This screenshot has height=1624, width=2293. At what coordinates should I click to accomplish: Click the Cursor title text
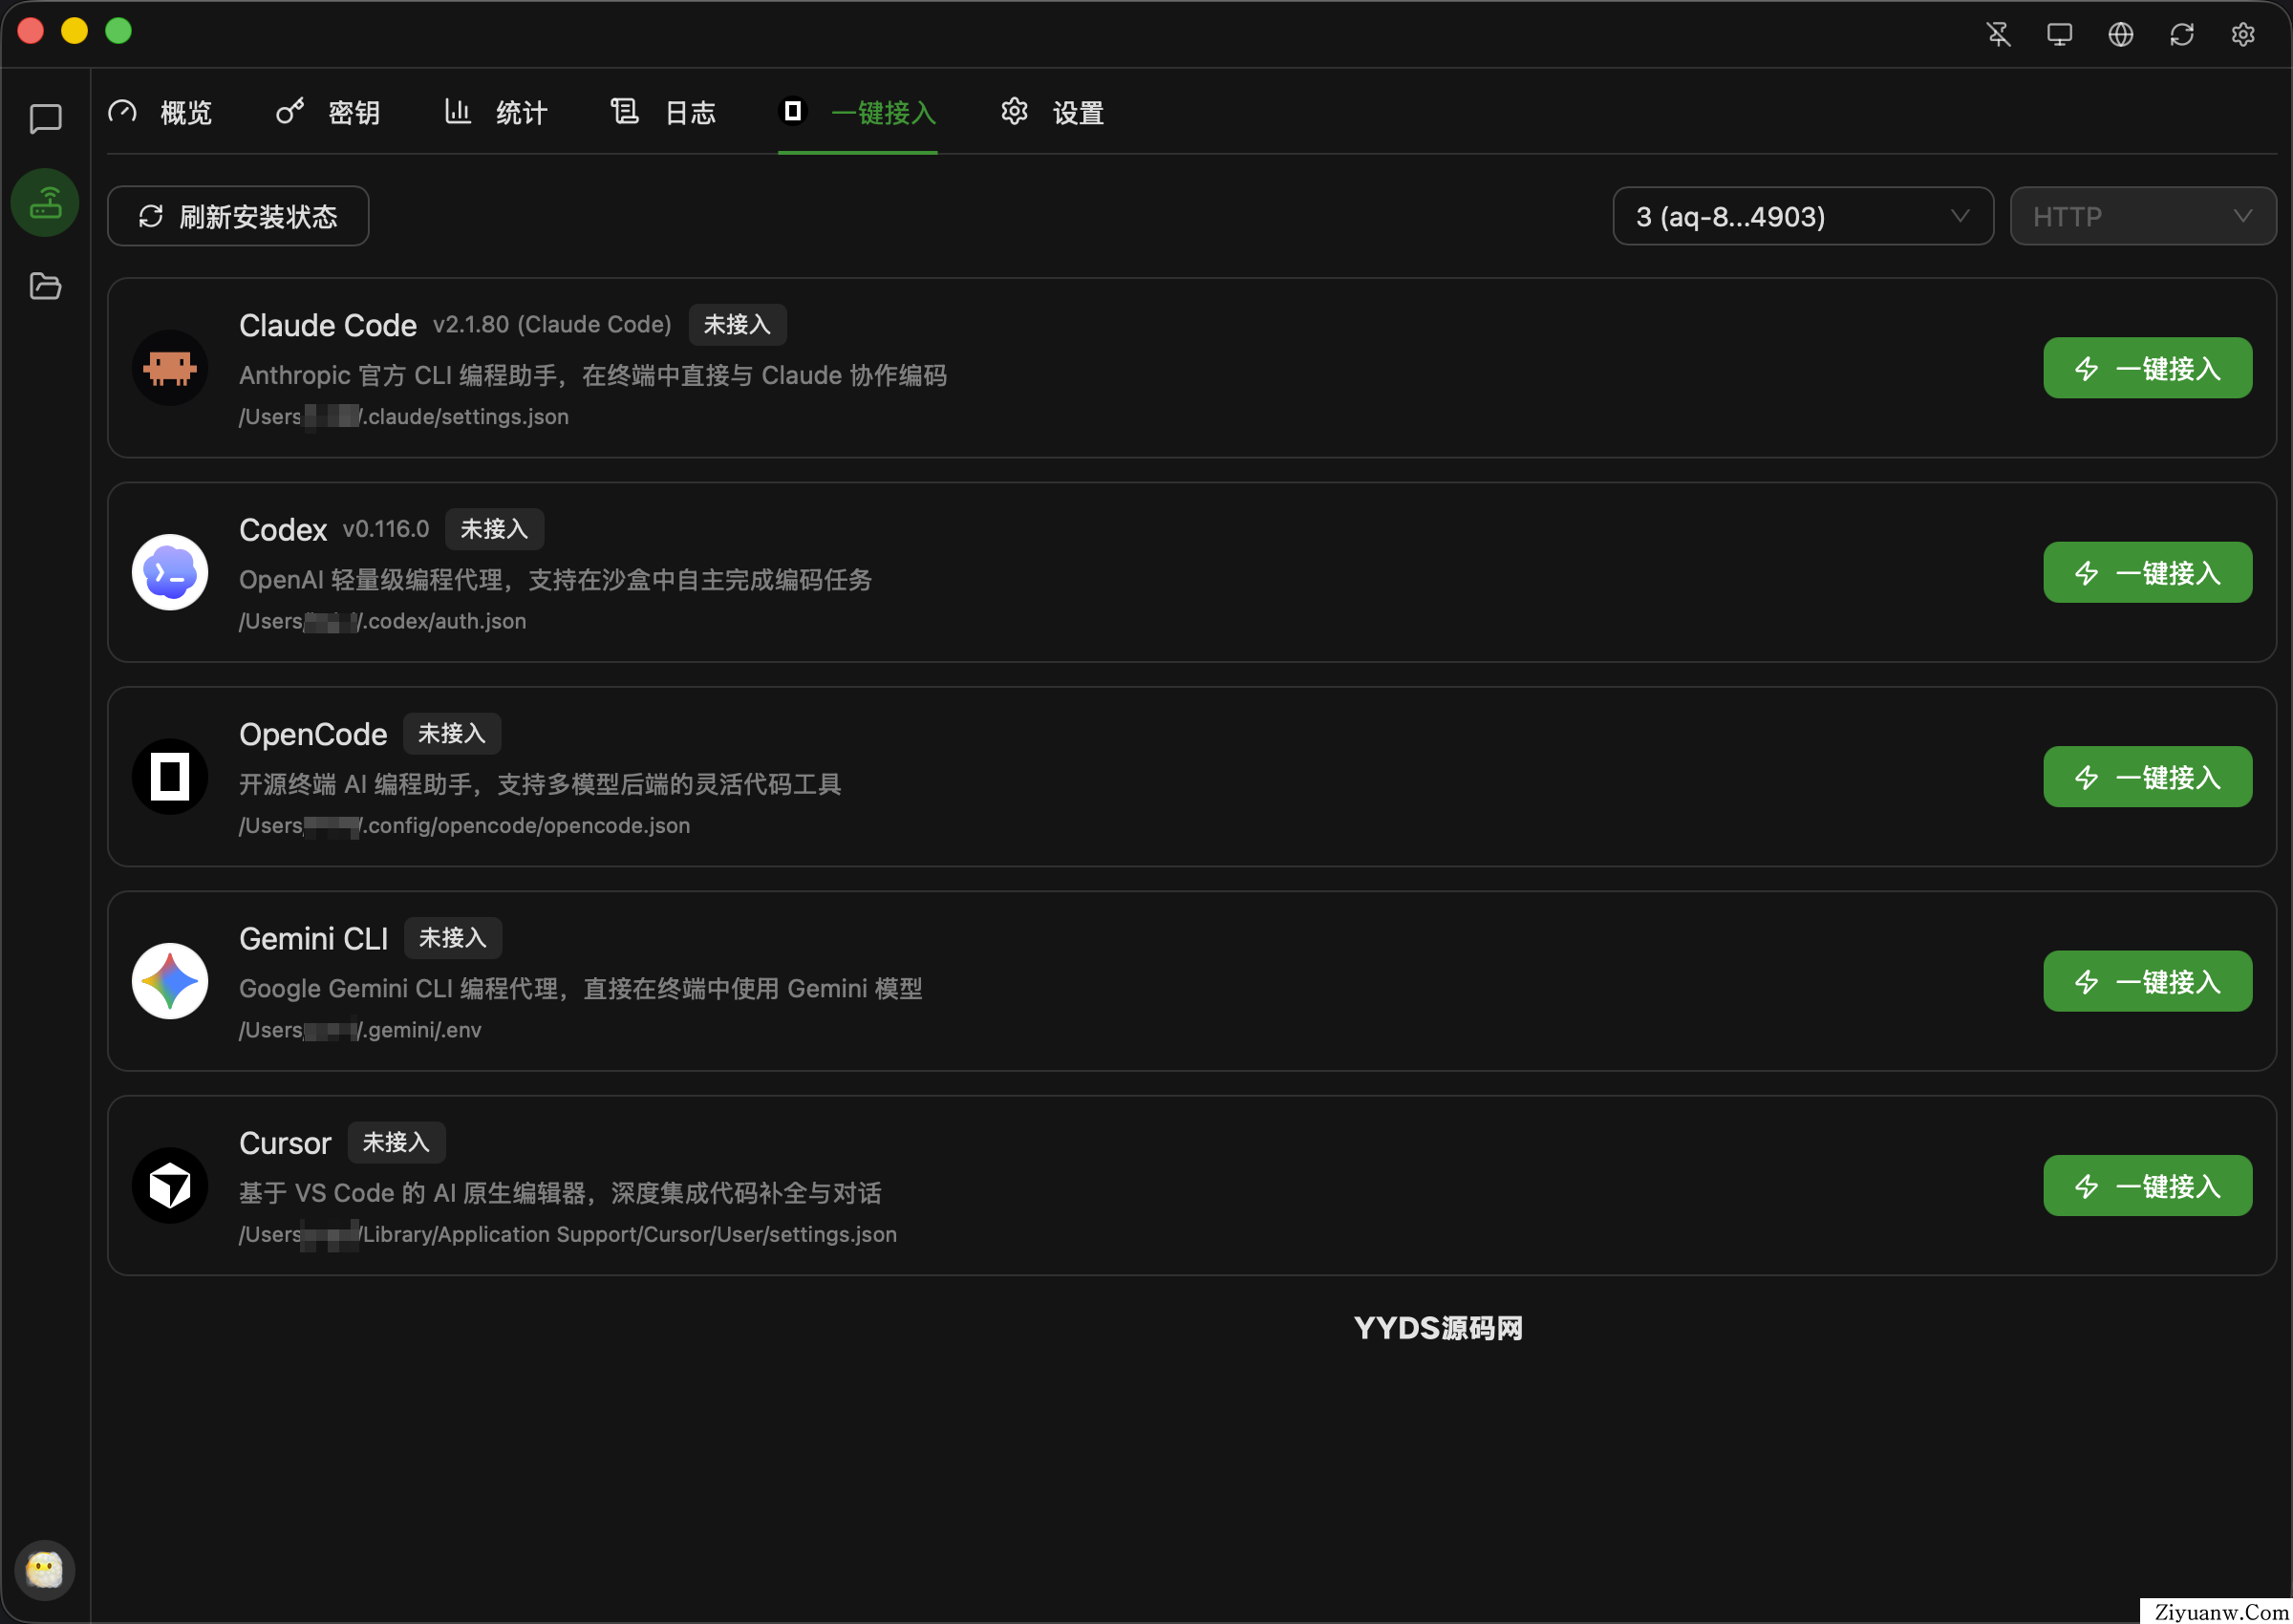click(285, 1143)
